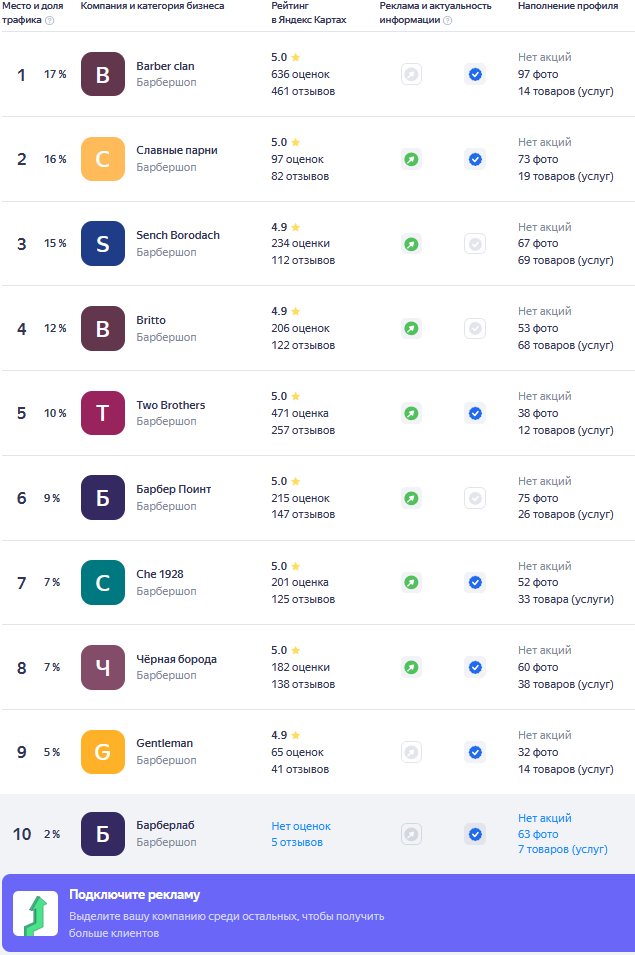Click the gray advertising icon for Барберлаб

point(411,834)
